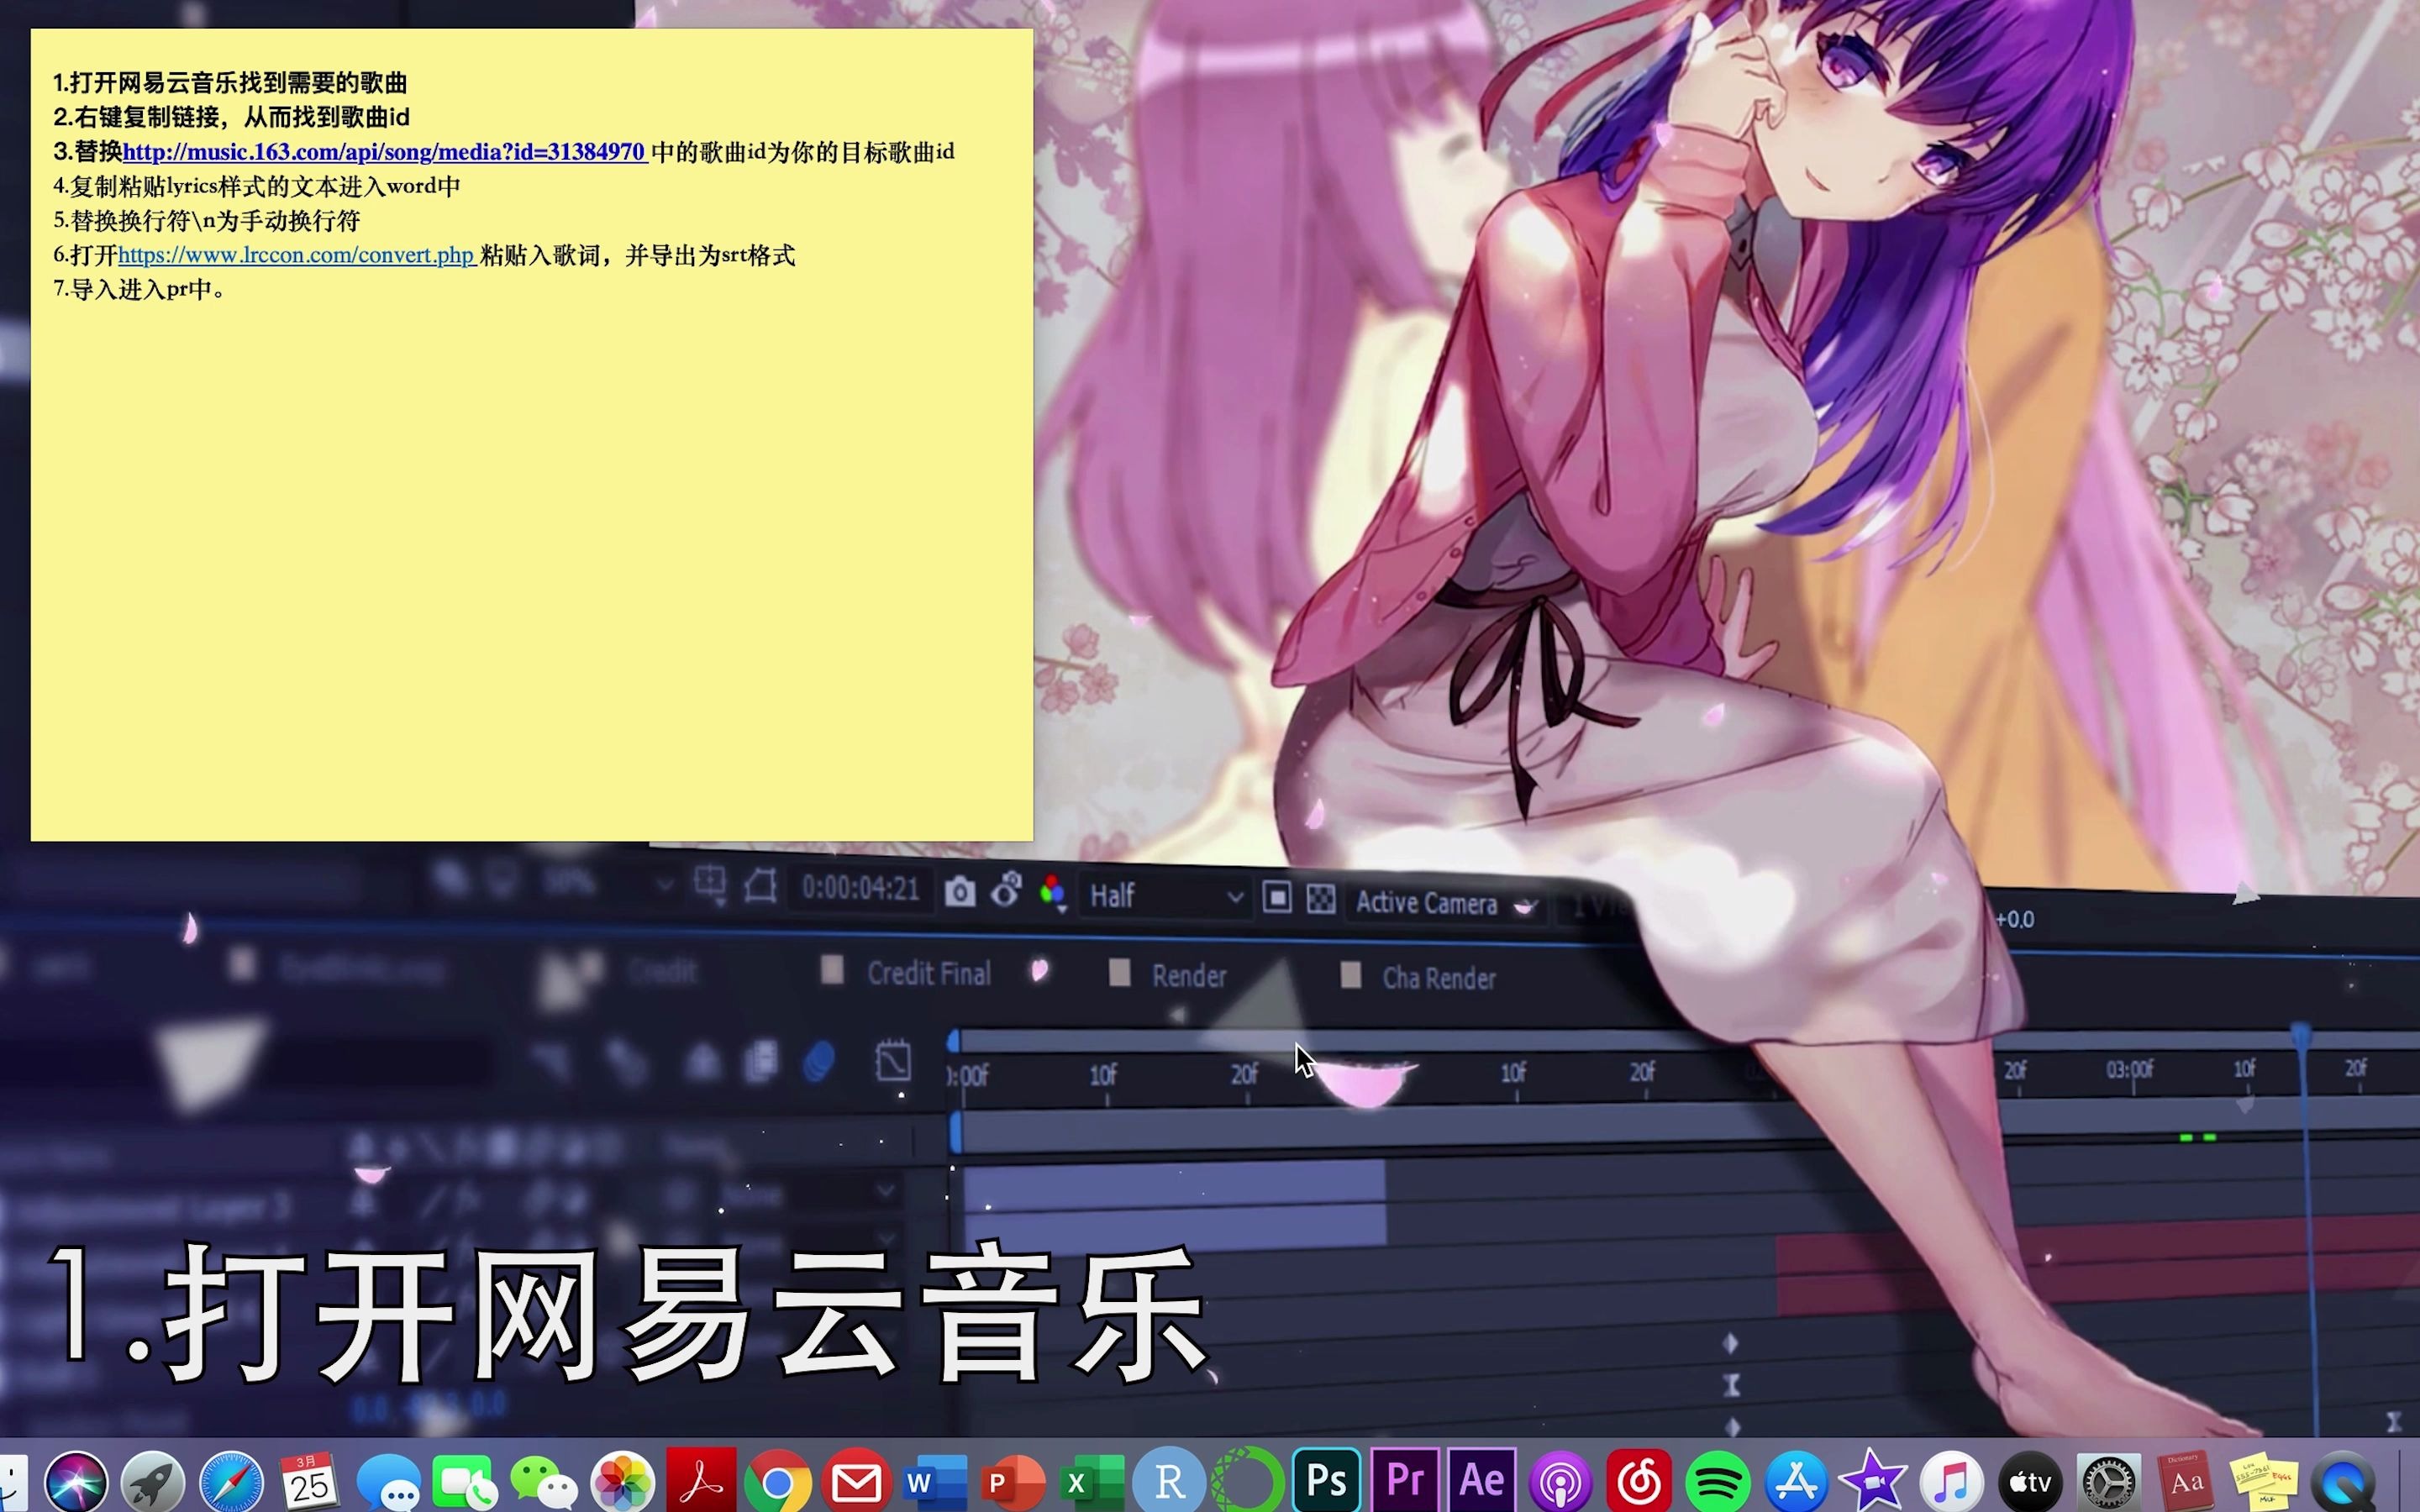Open FaceTime from the Dock

(x=465, y=1481)
